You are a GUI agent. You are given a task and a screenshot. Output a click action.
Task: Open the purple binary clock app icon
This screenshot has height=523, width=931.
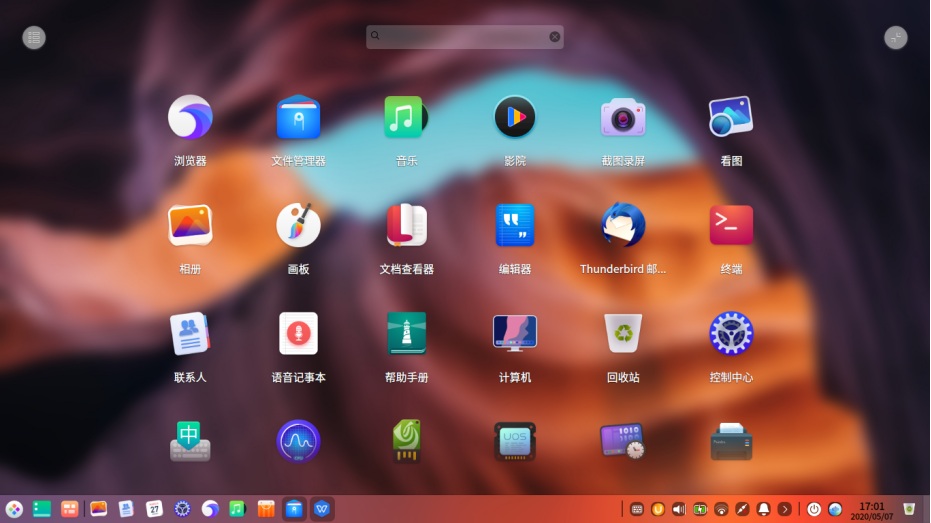click(623, 442)
